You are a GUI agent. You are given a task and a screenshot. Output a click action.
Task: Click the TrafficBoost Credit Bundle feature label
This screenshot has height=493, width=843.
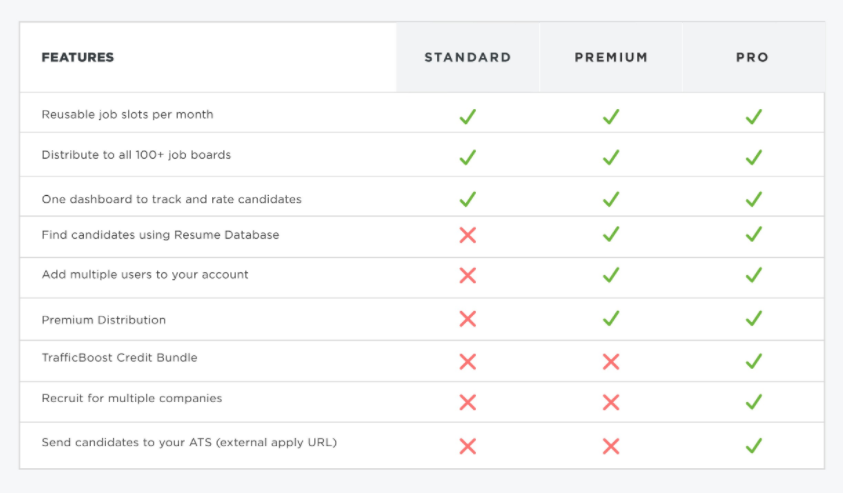[119, 357]
